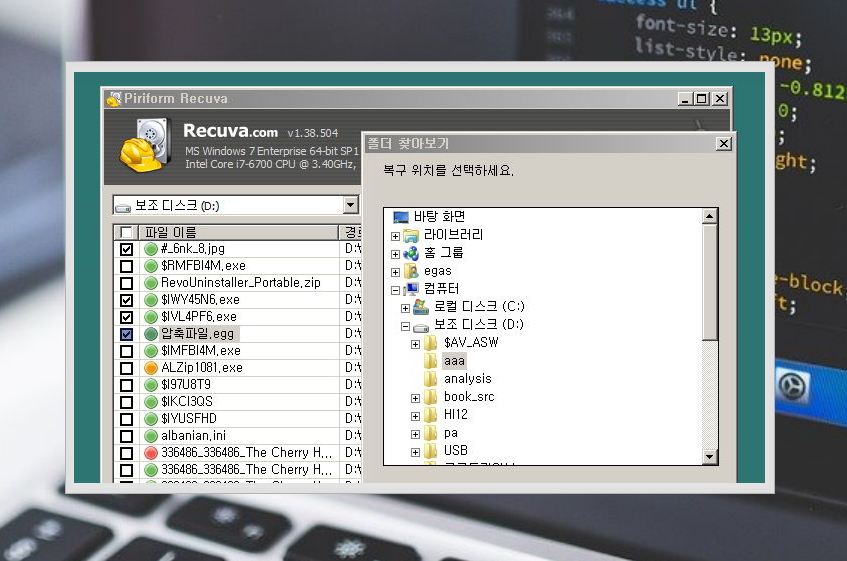
Task: Click the 라이브러리 library icon
Action: click(x=411, y=235)
